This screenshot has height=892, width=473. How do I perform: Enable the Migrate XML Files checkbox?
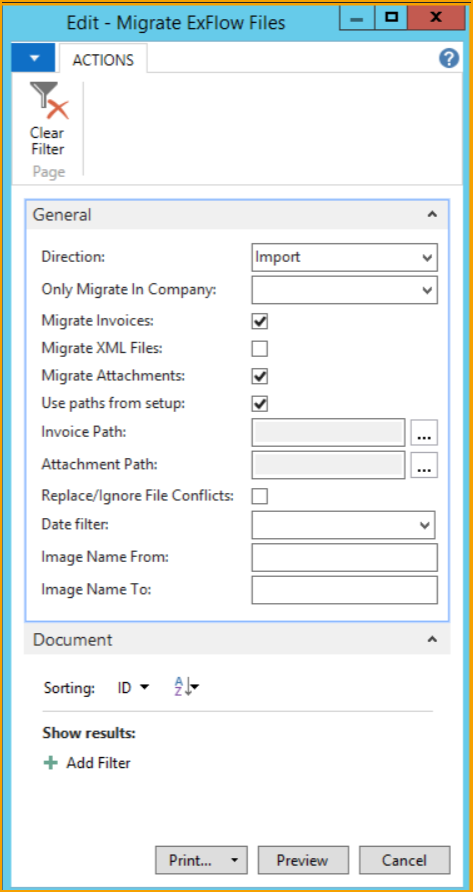(x=260, y=349)
